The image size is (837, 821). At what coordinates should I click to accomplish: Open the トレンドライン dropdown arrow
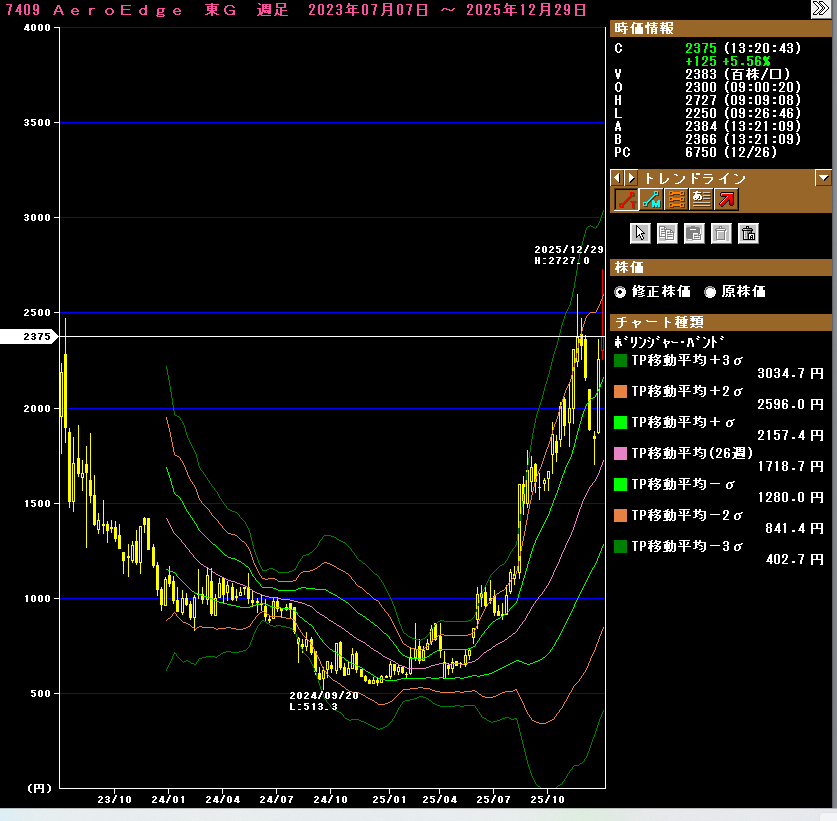[x=823, y=178]
